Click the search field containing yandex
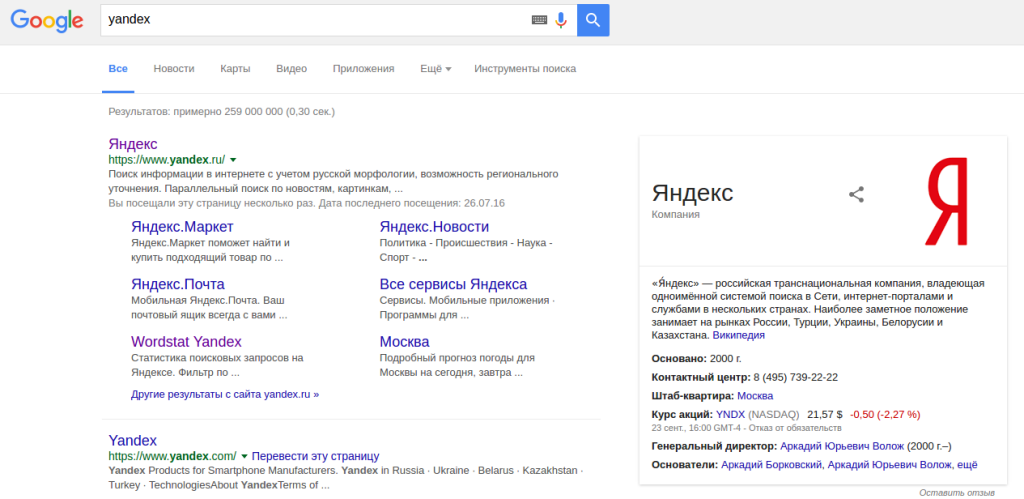The image size is (1024, 499). click(x=313, y=20)
